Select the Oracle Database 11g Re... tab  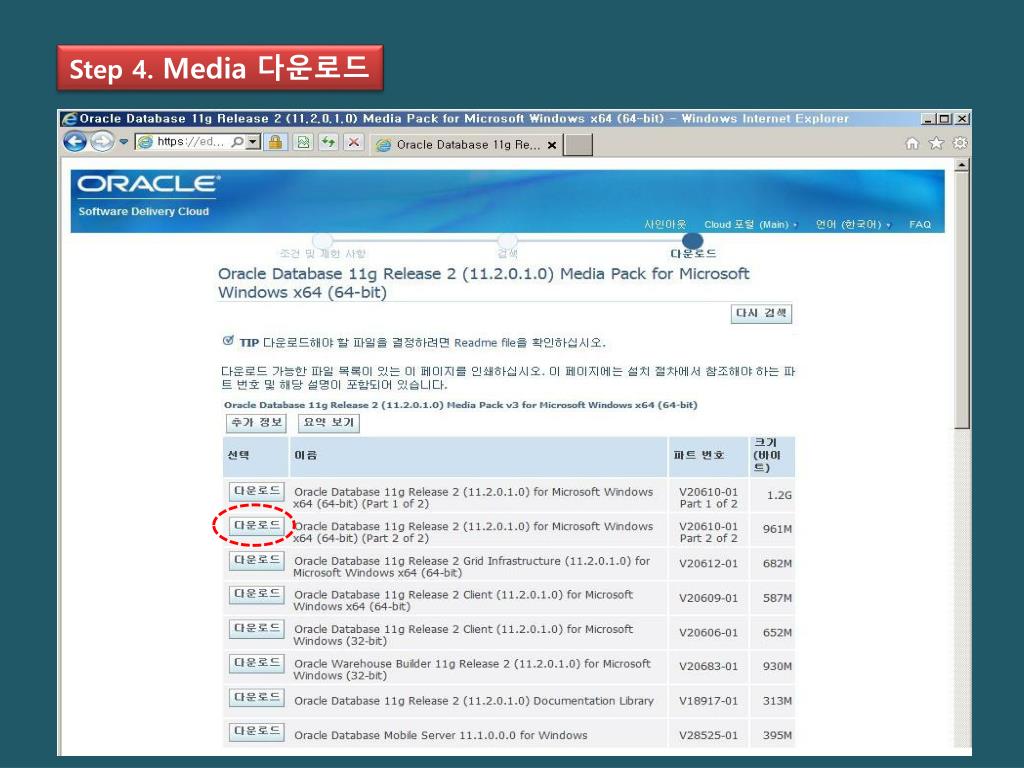point(466,145)
